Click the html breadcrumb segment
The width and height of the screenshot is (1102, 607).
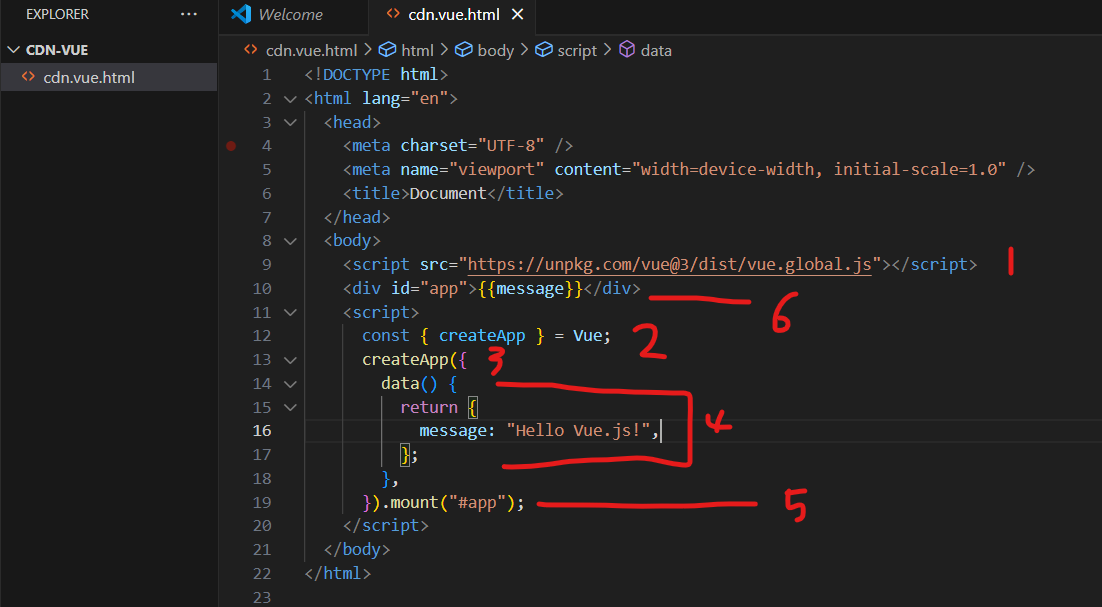pyautogui.click(x=417, y=51)
